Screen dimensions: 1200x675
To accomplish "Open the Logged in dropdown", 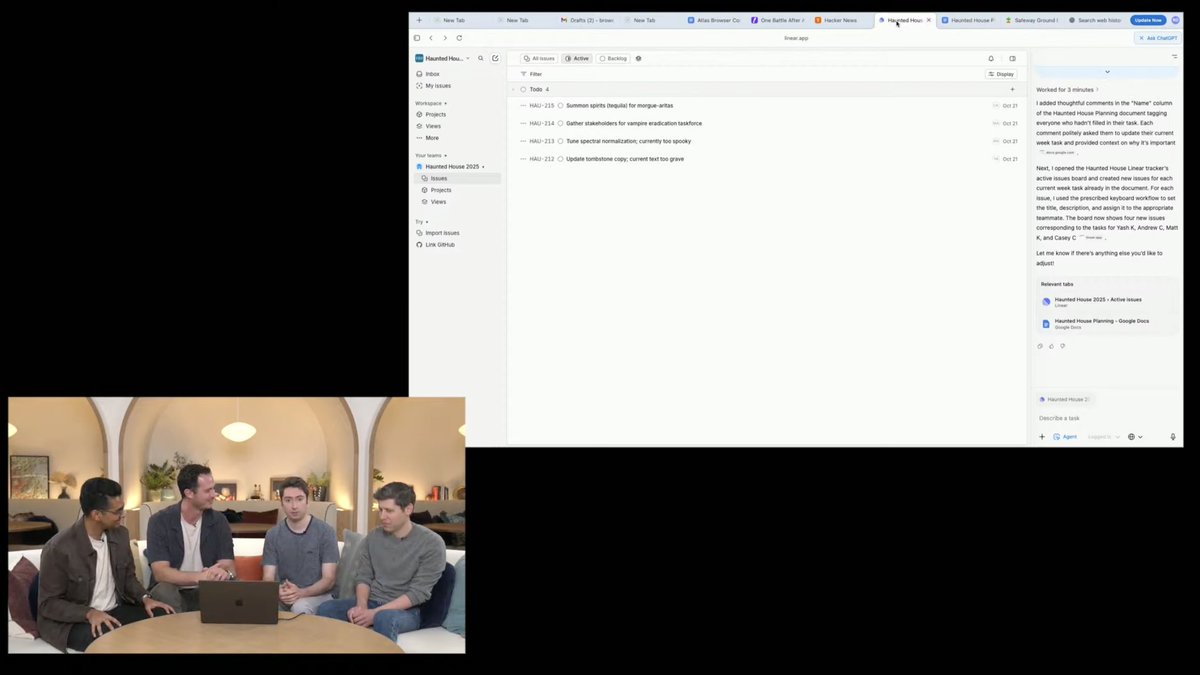I will point(1103,436).
